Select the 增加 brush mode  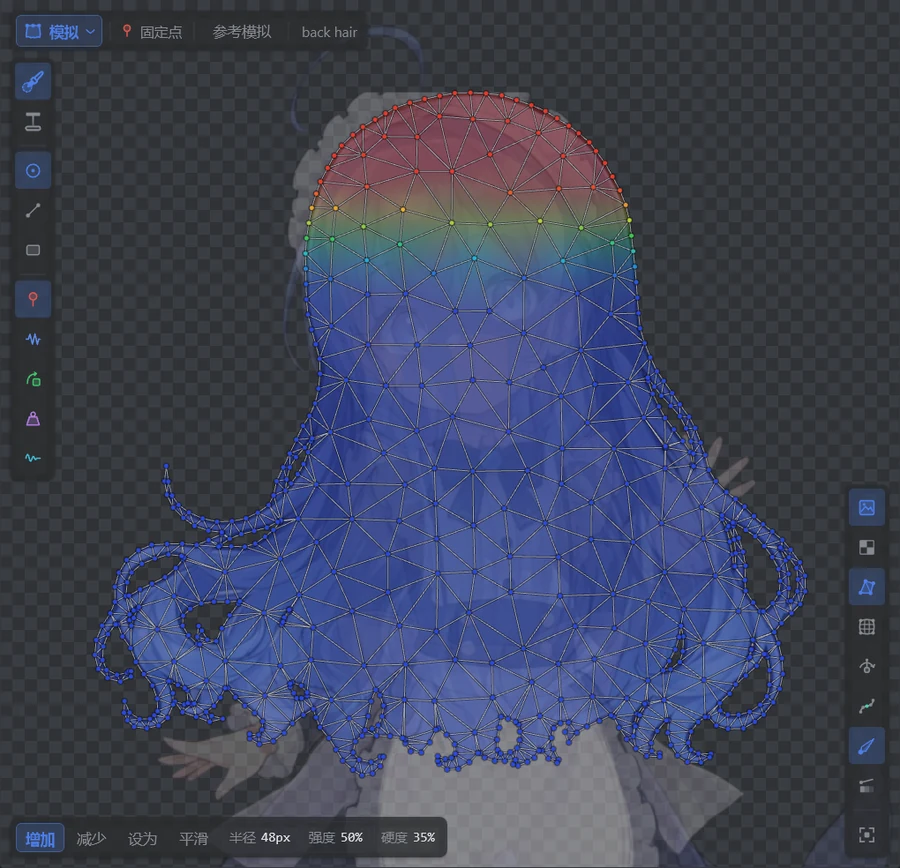[40, 838]
